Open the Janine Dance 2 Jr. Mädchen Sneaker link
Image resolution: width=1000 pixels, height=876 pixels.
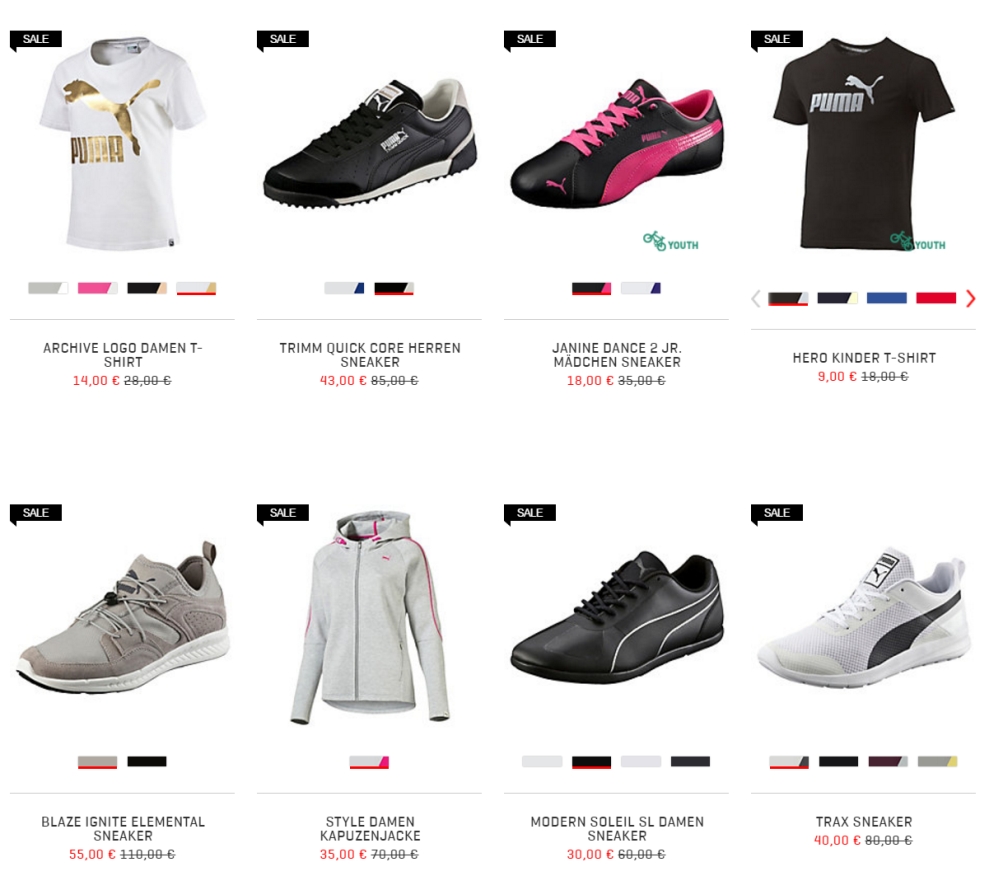pos(617,355)
